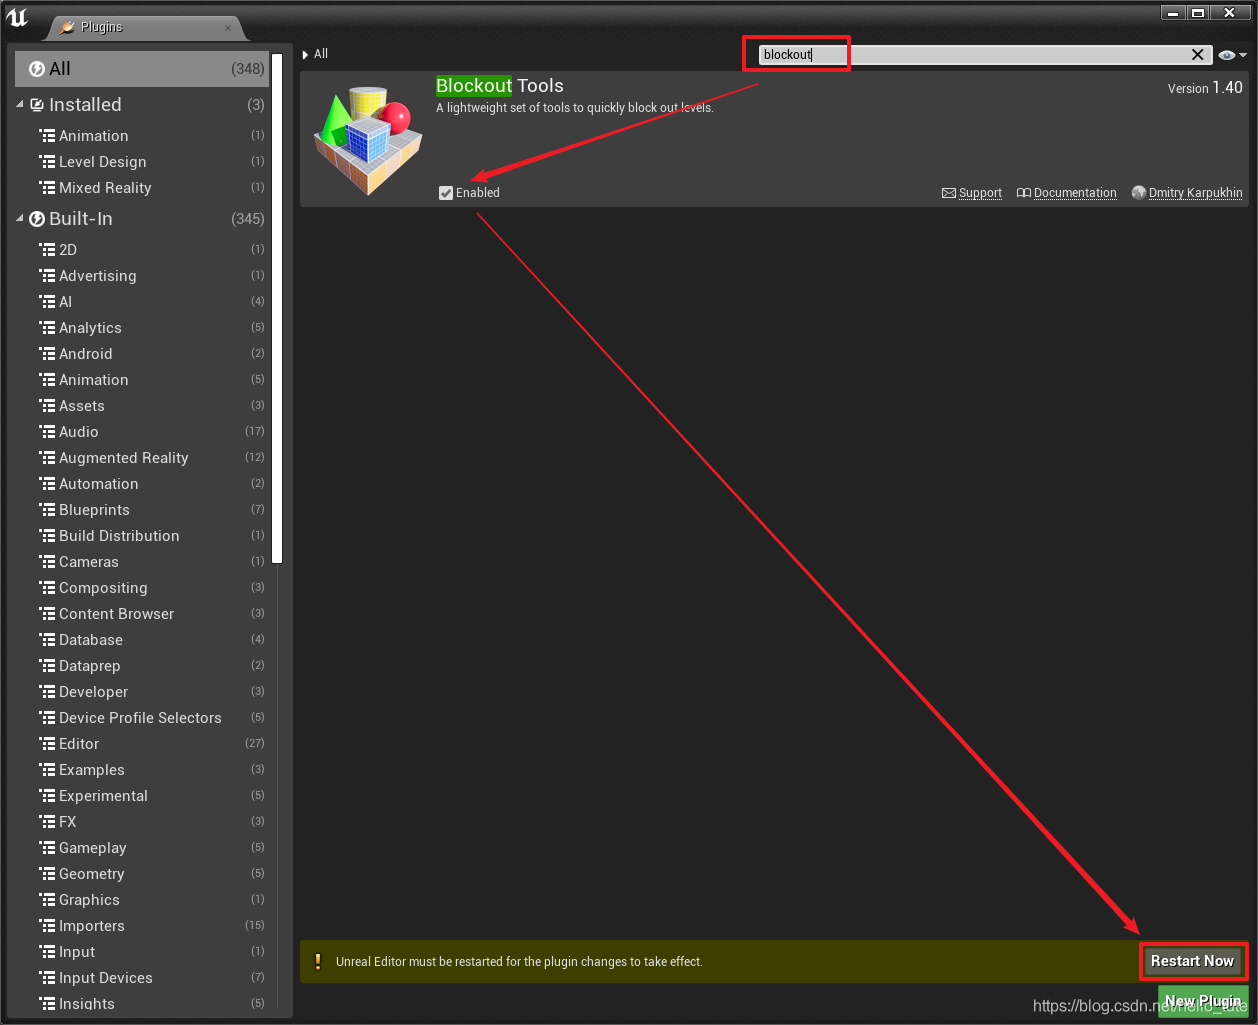This screenshot has height=1025, width=1258.
Task: Click the Blockout Tools plugin thumbnail
Action: pyautogui.click(x=368, y=139)
